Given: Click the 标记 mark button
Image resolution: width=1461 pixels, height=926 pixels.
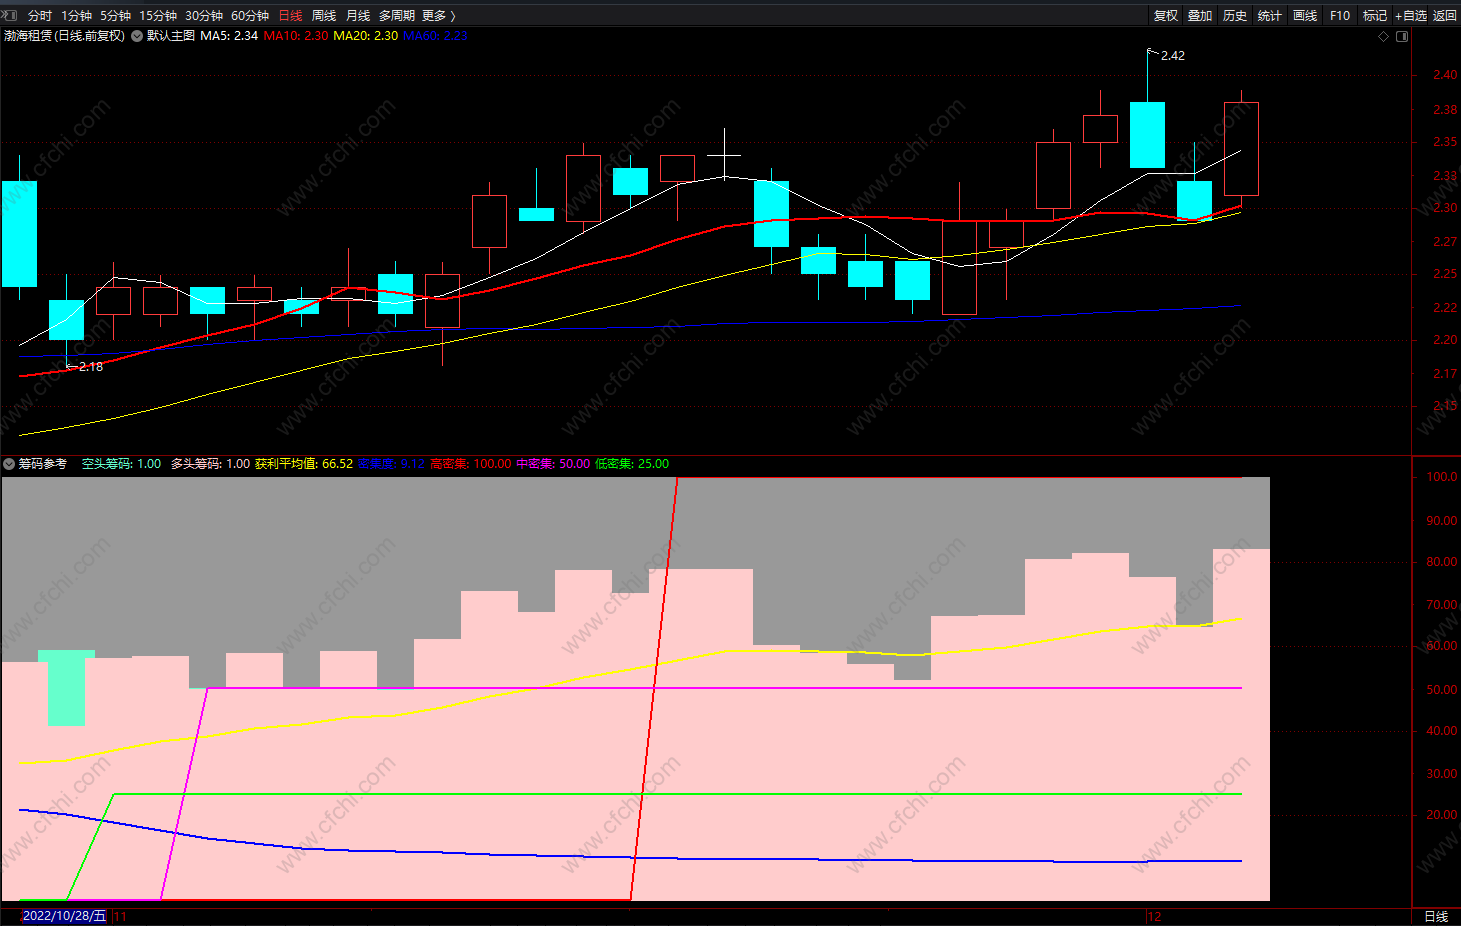Looking at the screenshot, I should 1375,15.
